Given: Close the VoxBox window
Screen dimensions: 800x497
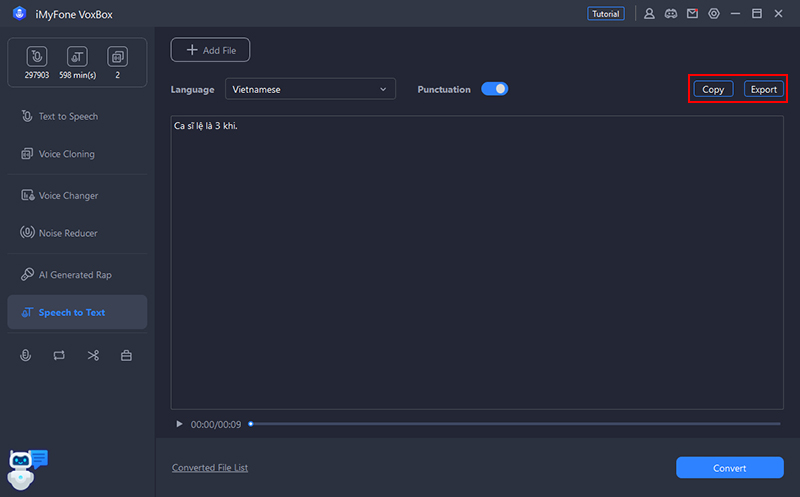Looking at the screenshot, I should pos(778,14).
